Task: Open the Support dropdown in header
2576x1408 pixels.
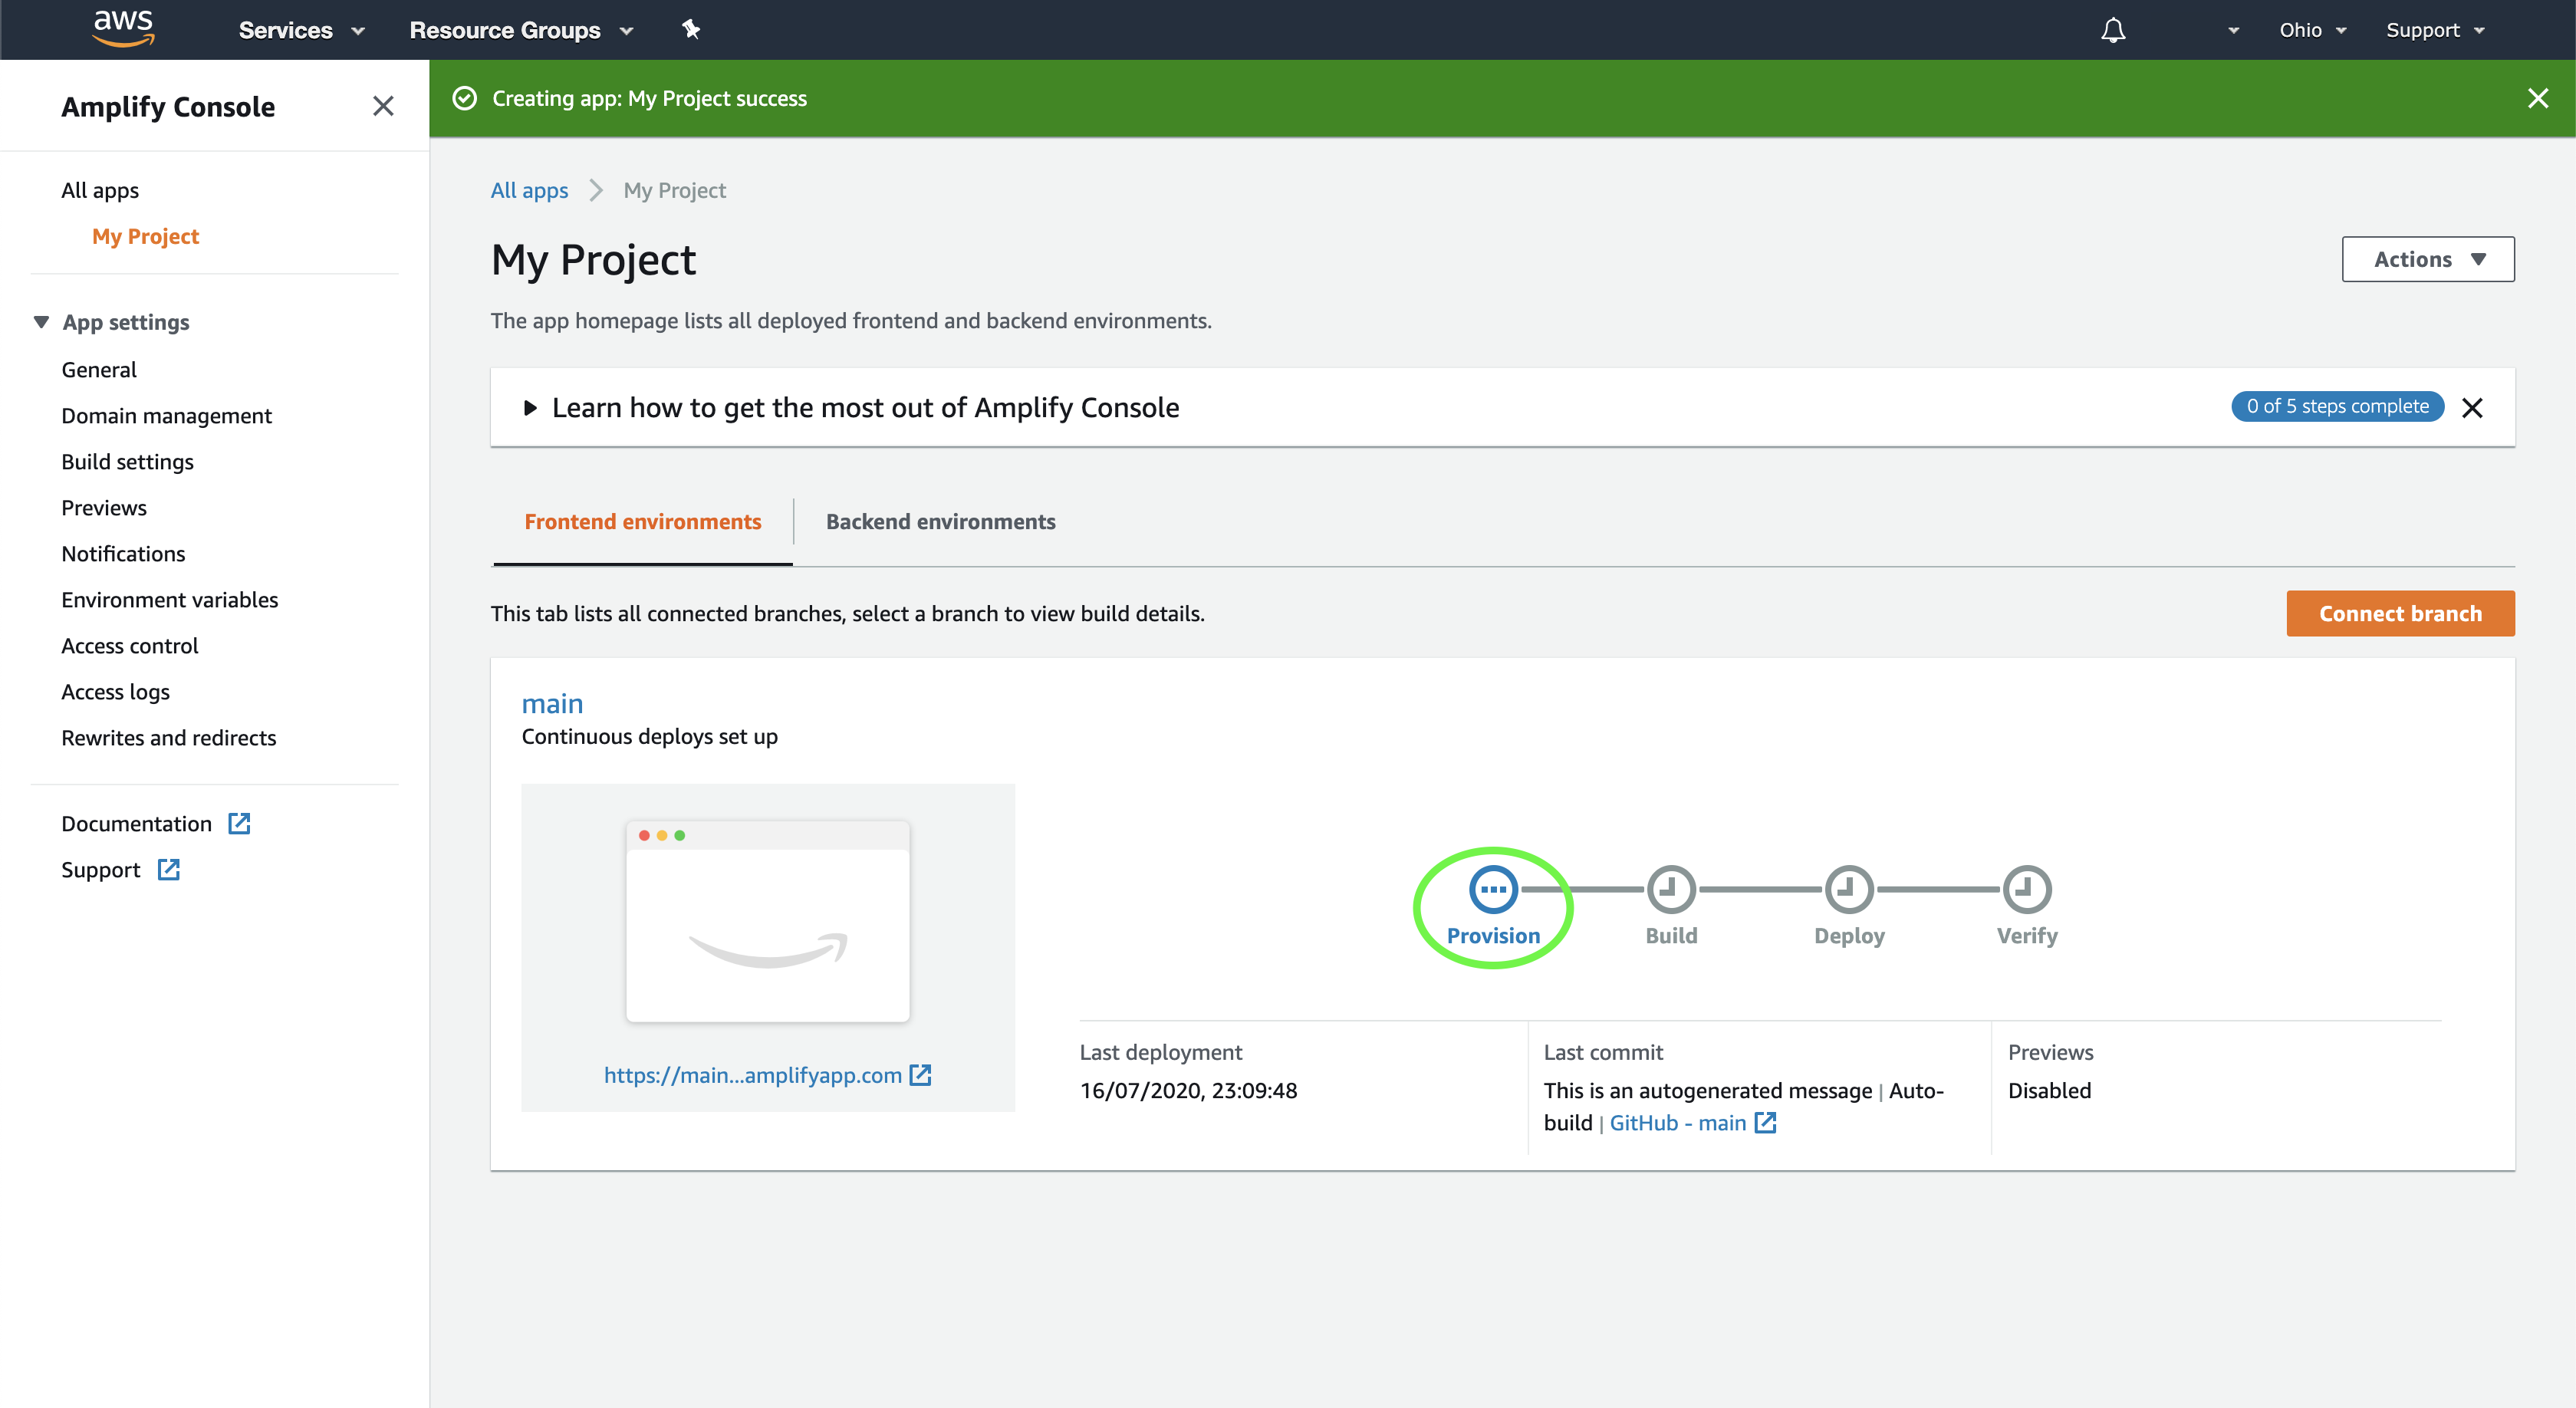Action: click(2435, 30)
